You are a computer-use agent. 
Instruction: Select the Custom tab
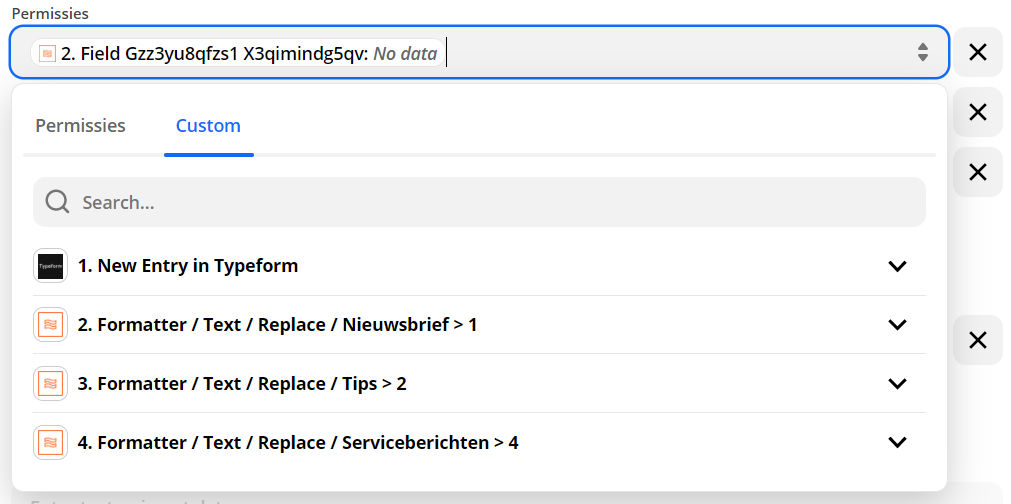[x=208, y=126]
